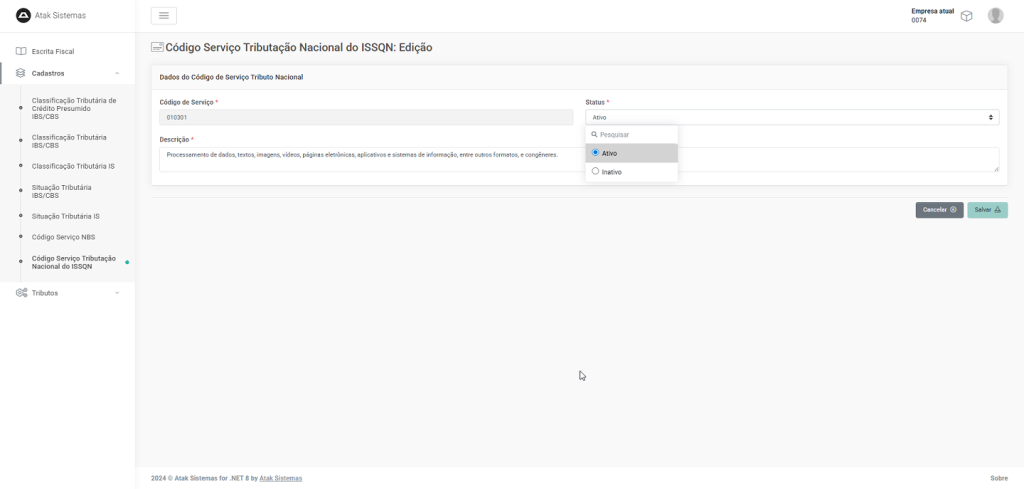Click the Escrita Fiscal book icon

[x=21, y=51]
